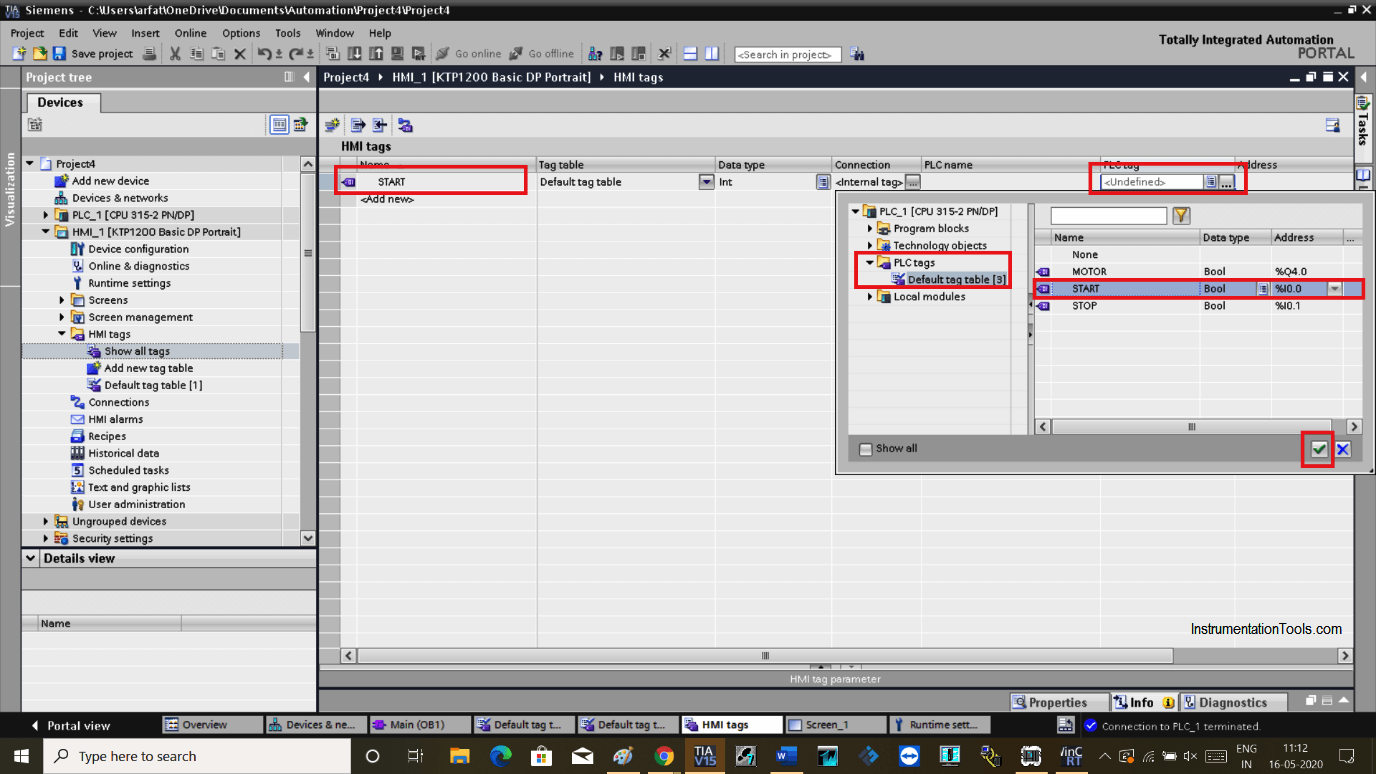This screenshot has height=774, width=1376.
Task: Click the collapse Project tree arrow icon
Action: click(x=305, y=77)
